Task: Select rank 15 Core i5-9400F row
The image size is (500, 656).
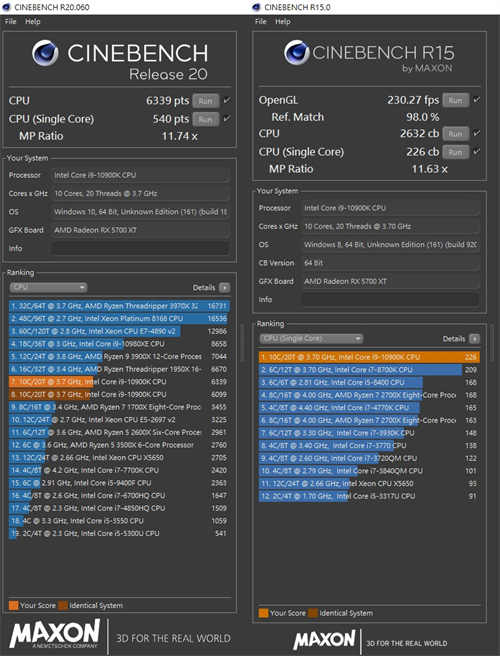Action: tap(119, 483)
